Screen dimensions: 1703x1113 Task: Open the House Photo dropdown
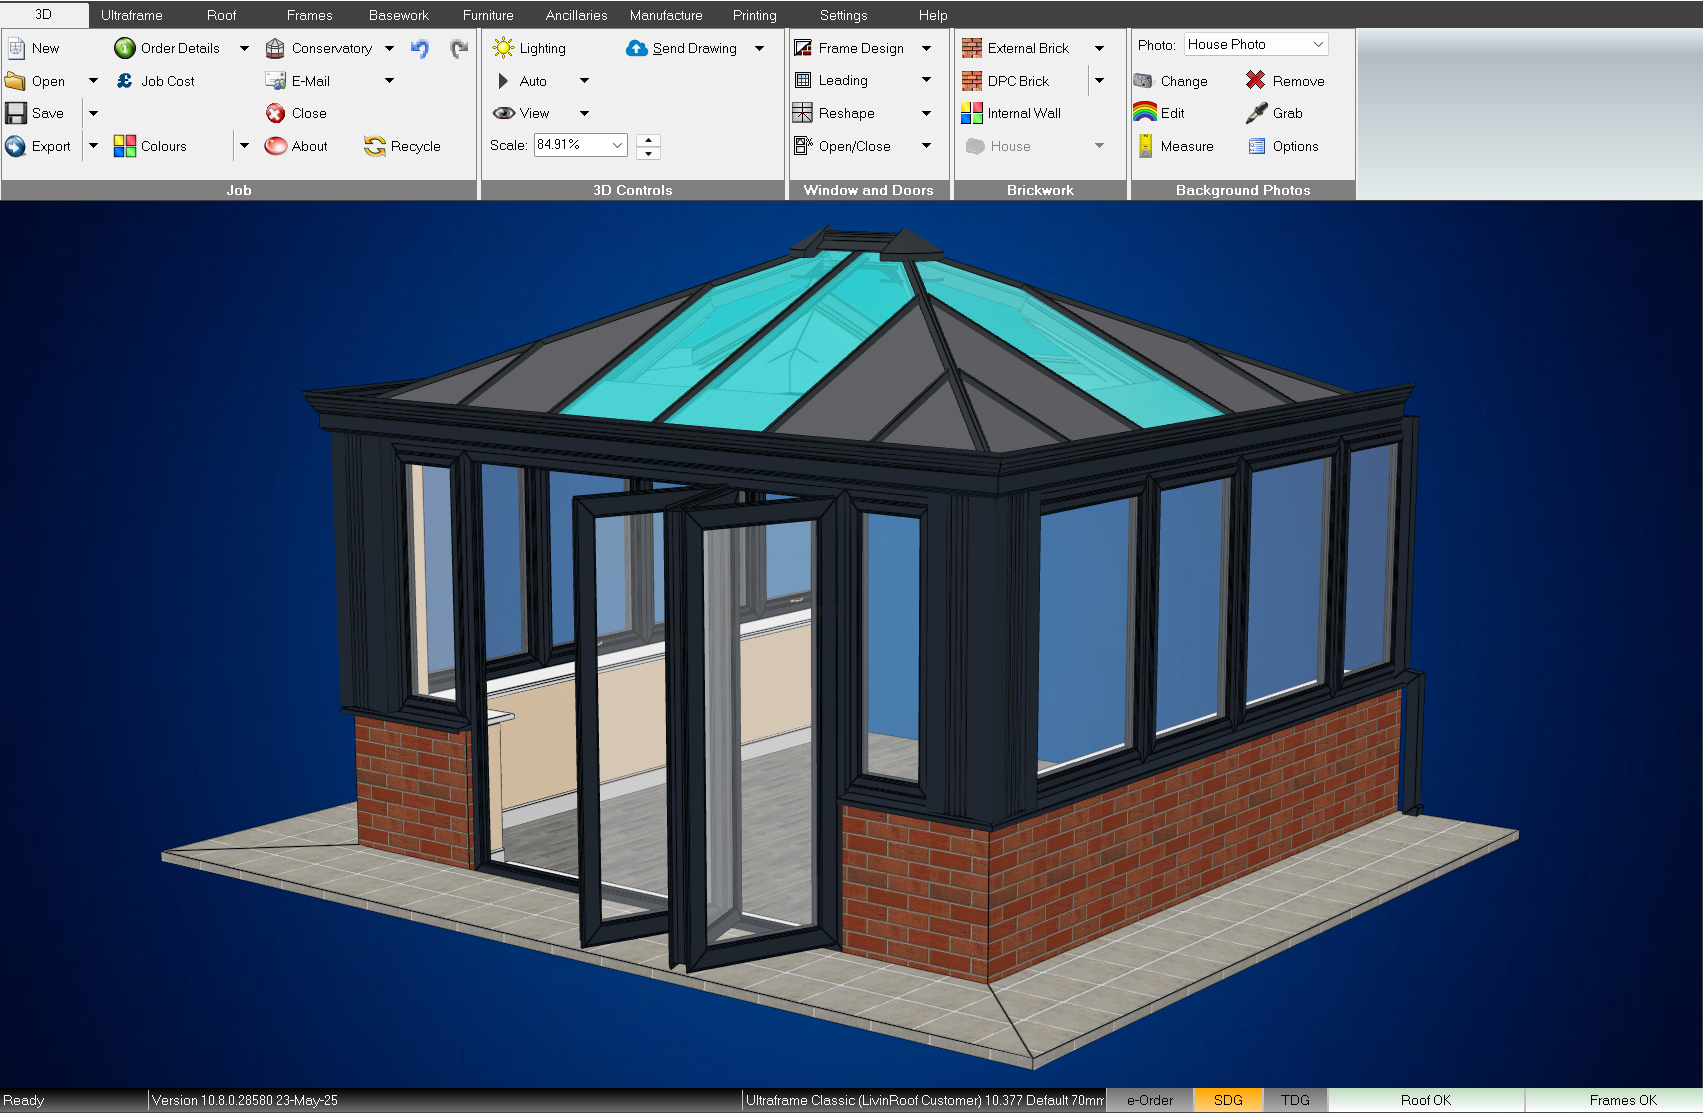click(x=1318, y=44)
